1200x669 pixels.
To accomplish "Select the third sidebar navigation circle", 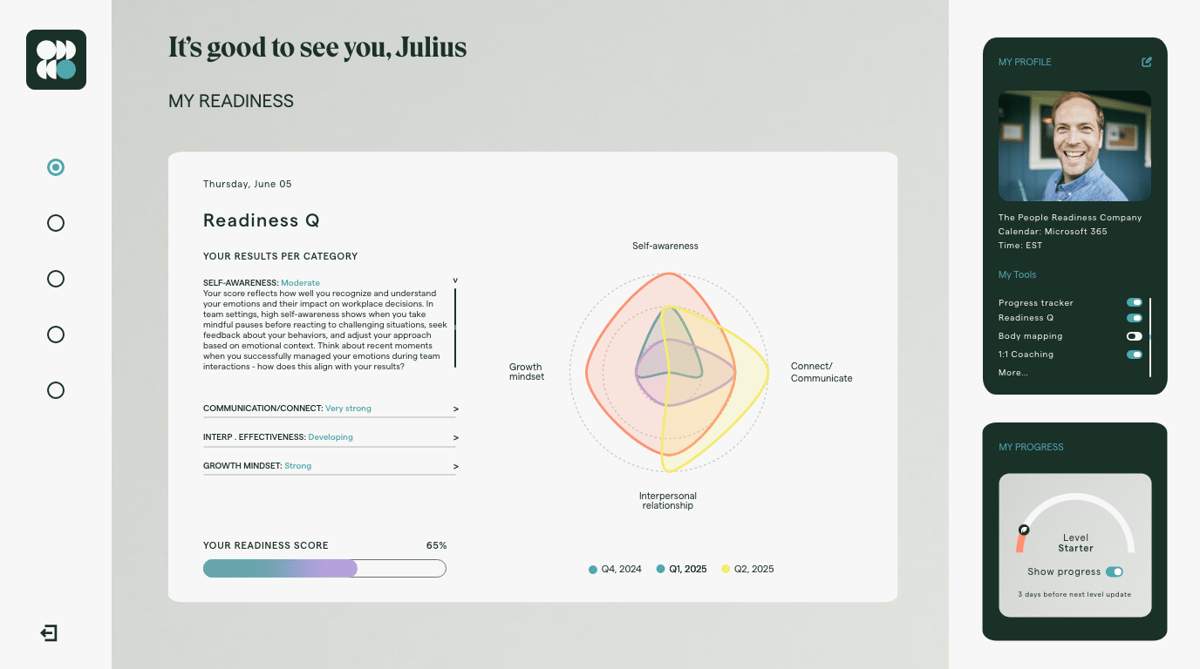I will 56,279.
